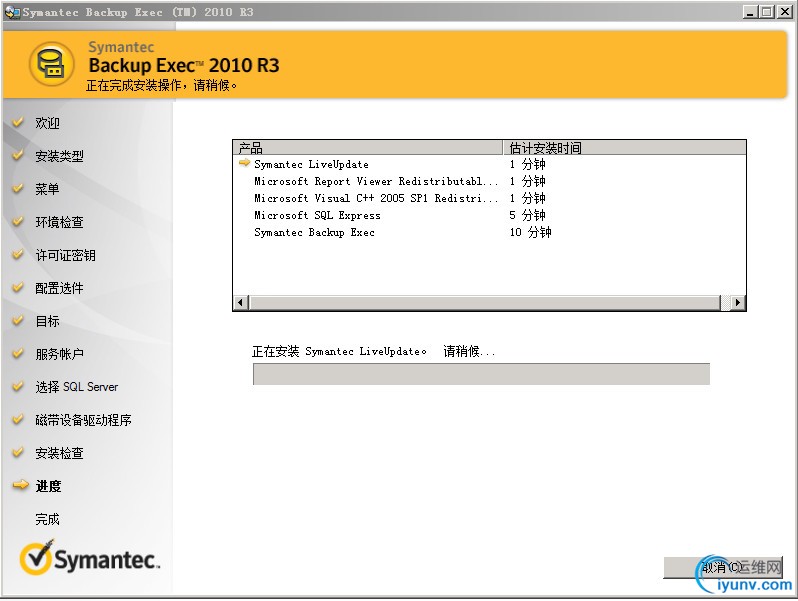This screenshot has height=601, width=798.
Task: Click the checkmark icon beside 许可证密钥
Action: [18, 254]
